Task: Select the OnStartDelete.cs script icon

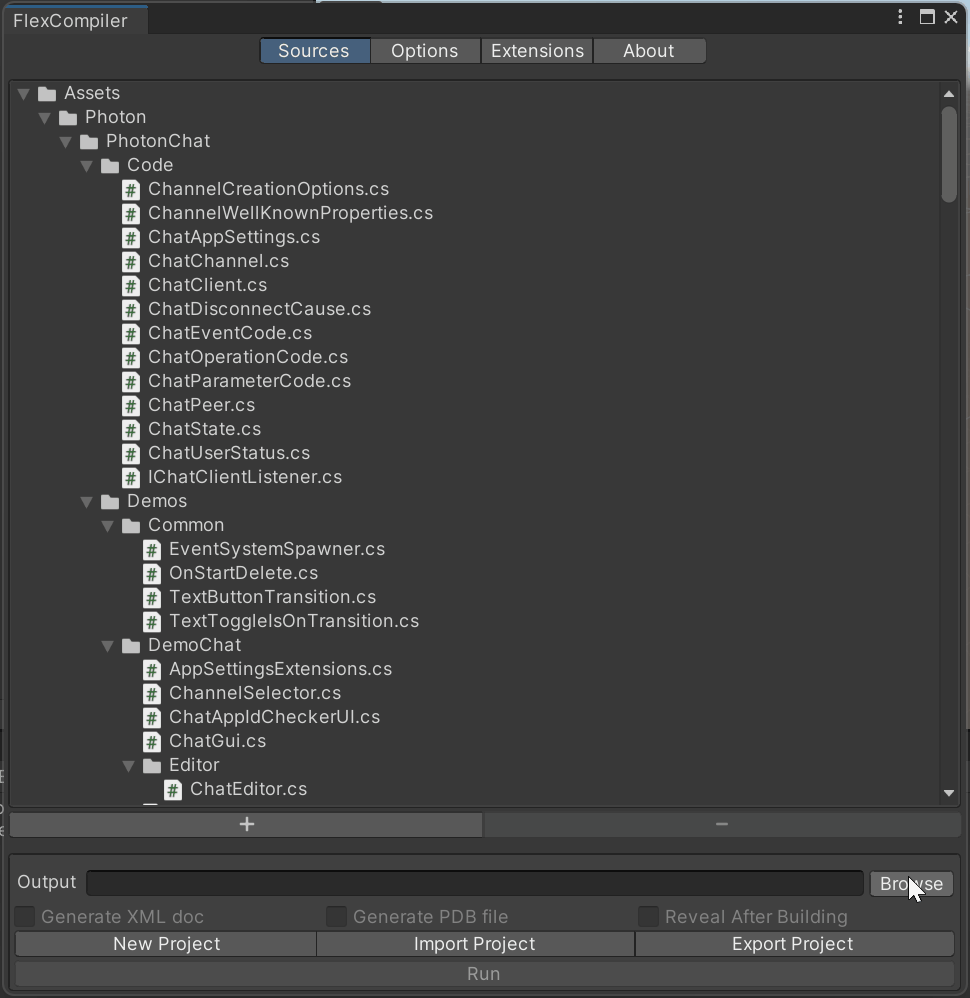Action: coord(152,573)
